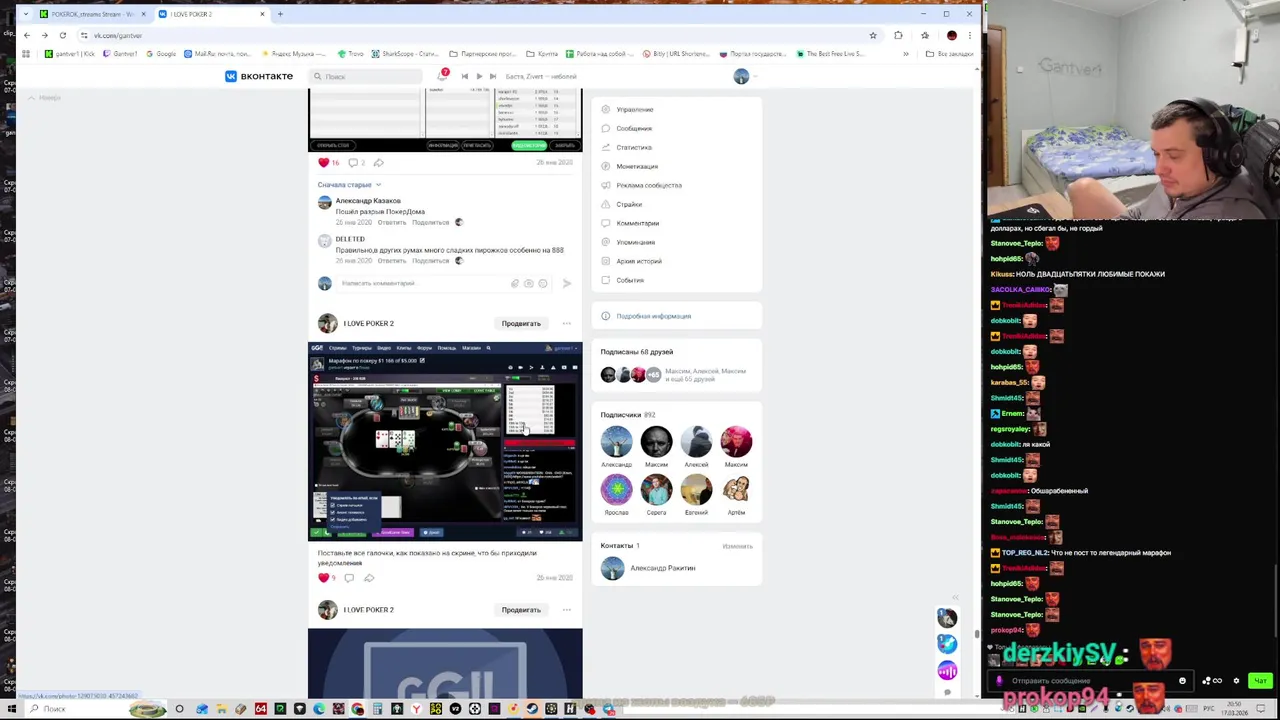The height and width of the screenshot is (720, 1280).
Task: Open Комментарии in community menu
Action: [x=637, y=223]
